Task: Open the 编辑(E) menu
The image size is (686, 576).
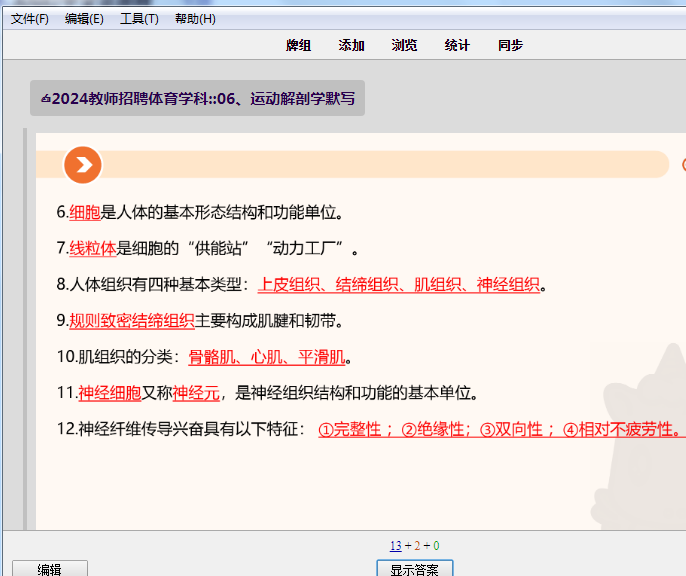Action: point(84,19)
